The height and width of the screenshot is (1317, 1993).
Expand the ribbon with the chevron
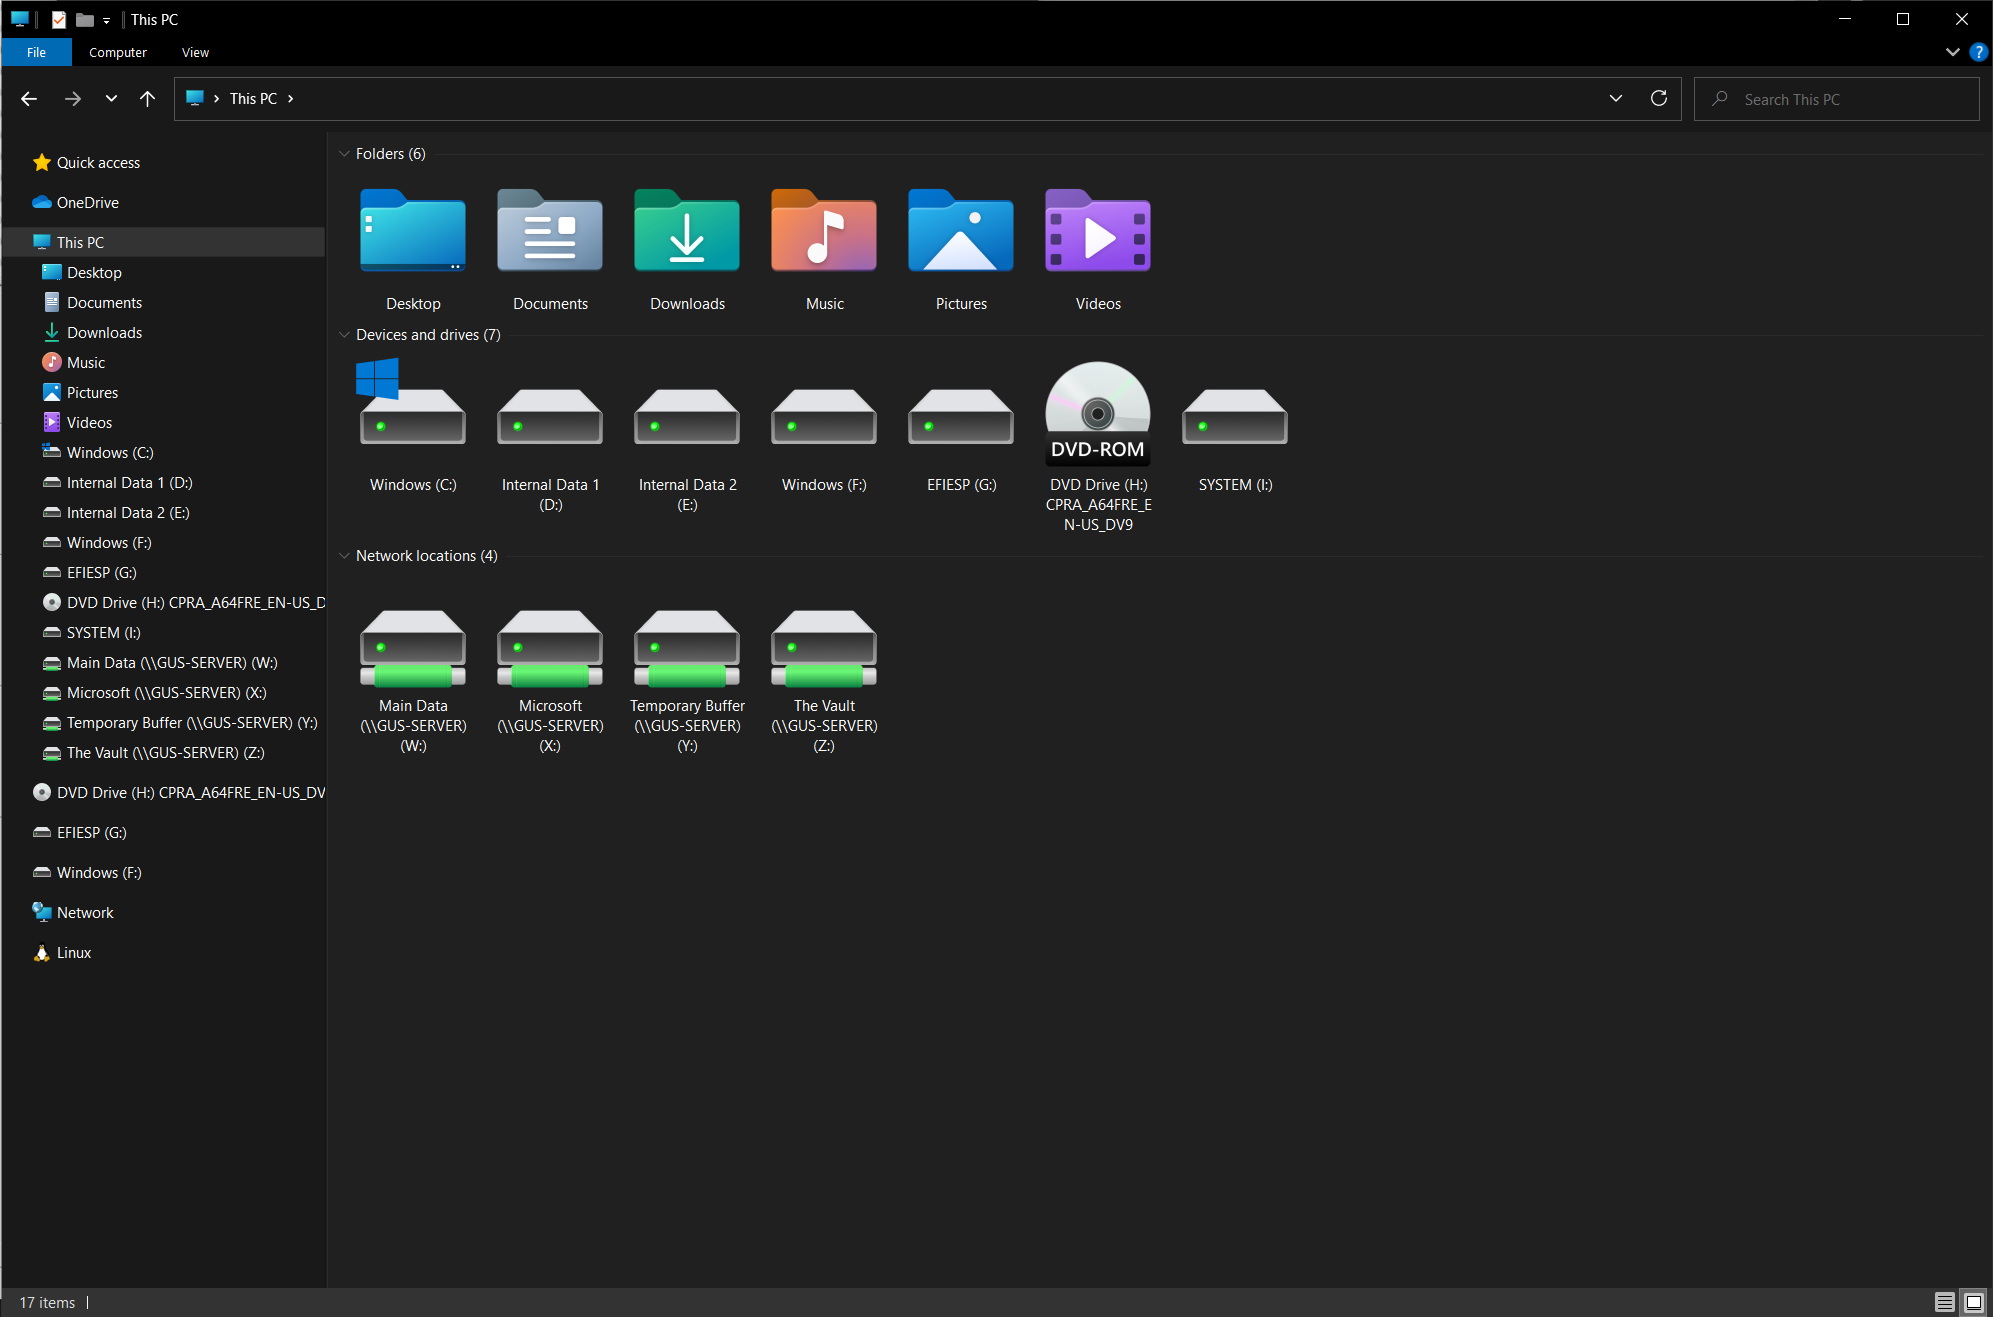[x=1952, y=52]
